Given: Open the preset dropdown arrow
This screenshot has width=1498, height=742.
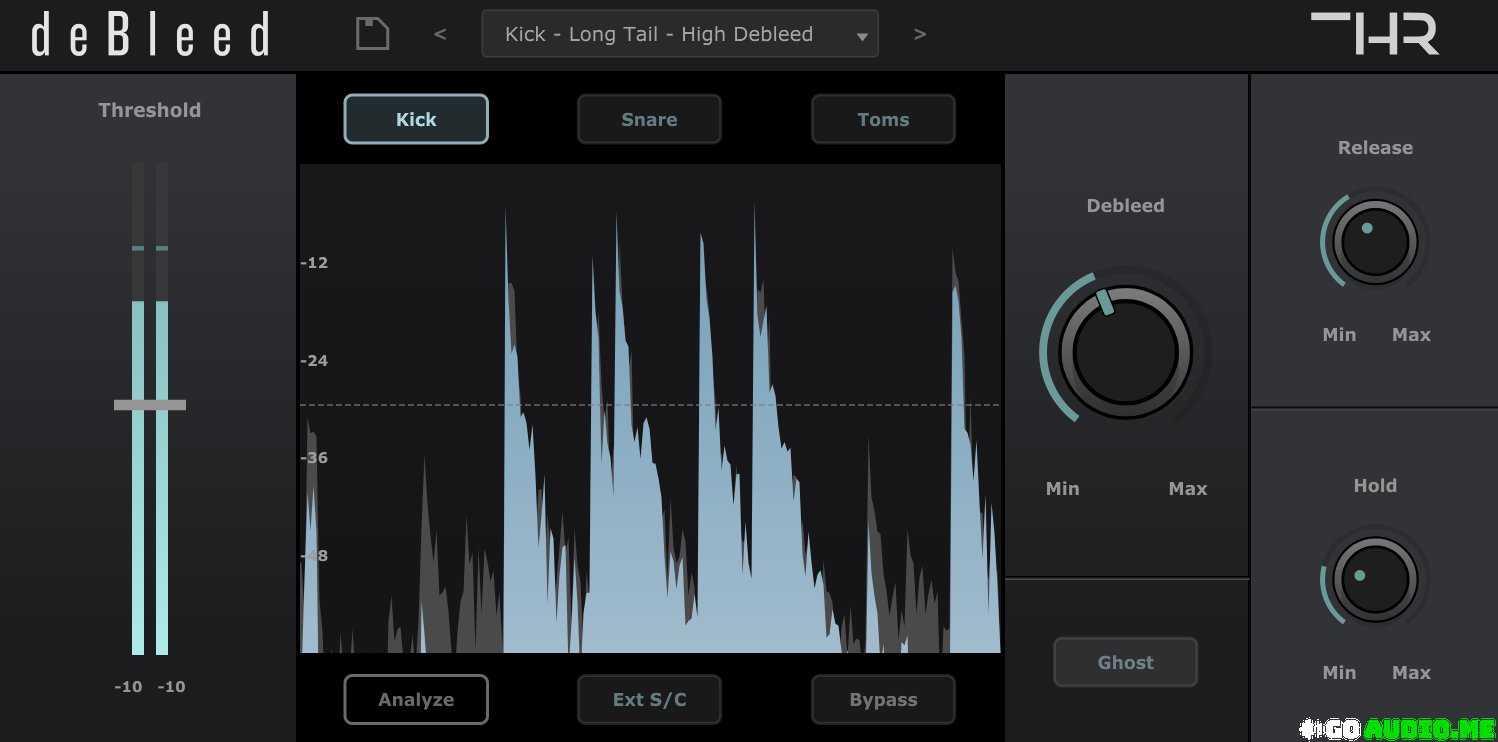Looking at the screenshot, I should click(862, 38).
